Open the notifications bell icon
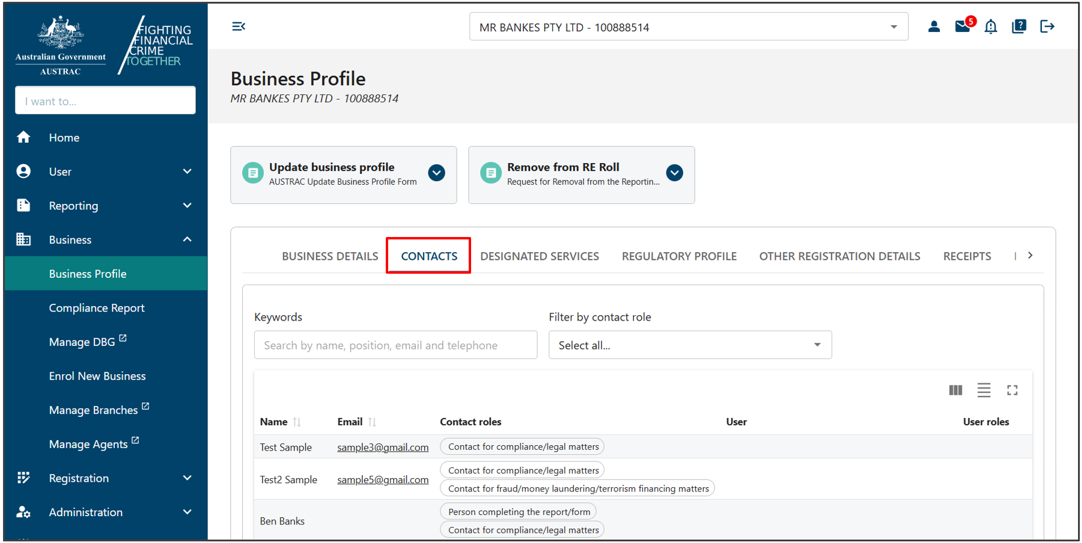This screenshot has height=543, width=1082. click(x=991, y=27)
